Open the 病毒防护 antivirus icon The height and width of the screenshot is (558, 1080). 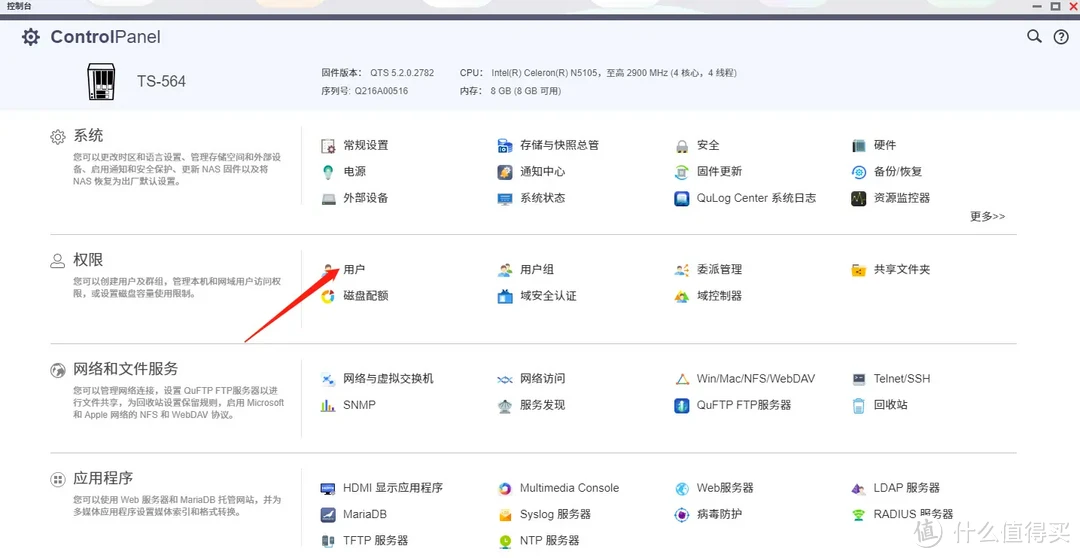click(x=682, y=515)
